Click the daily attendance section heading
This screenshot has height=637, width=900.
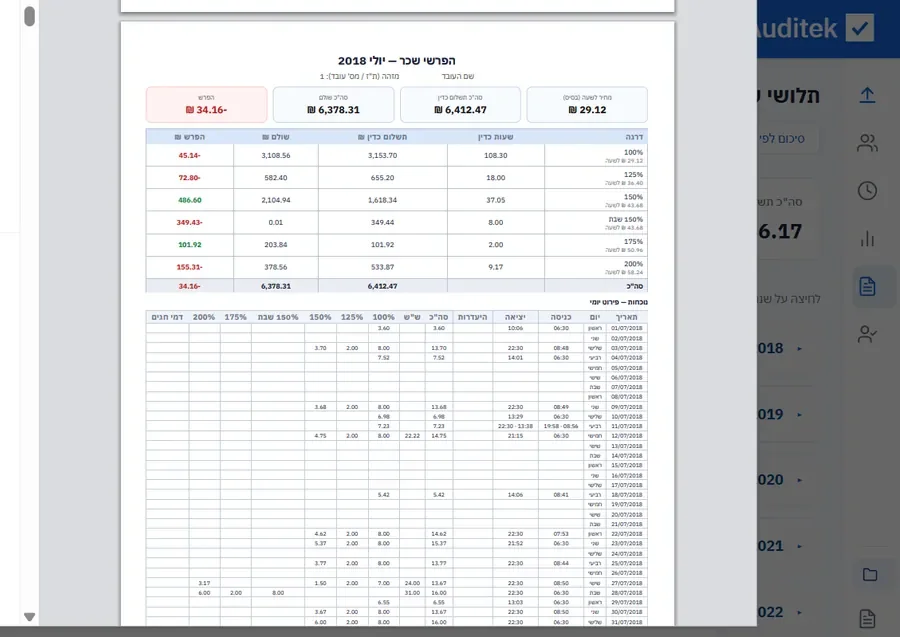[x=618, y=302]
